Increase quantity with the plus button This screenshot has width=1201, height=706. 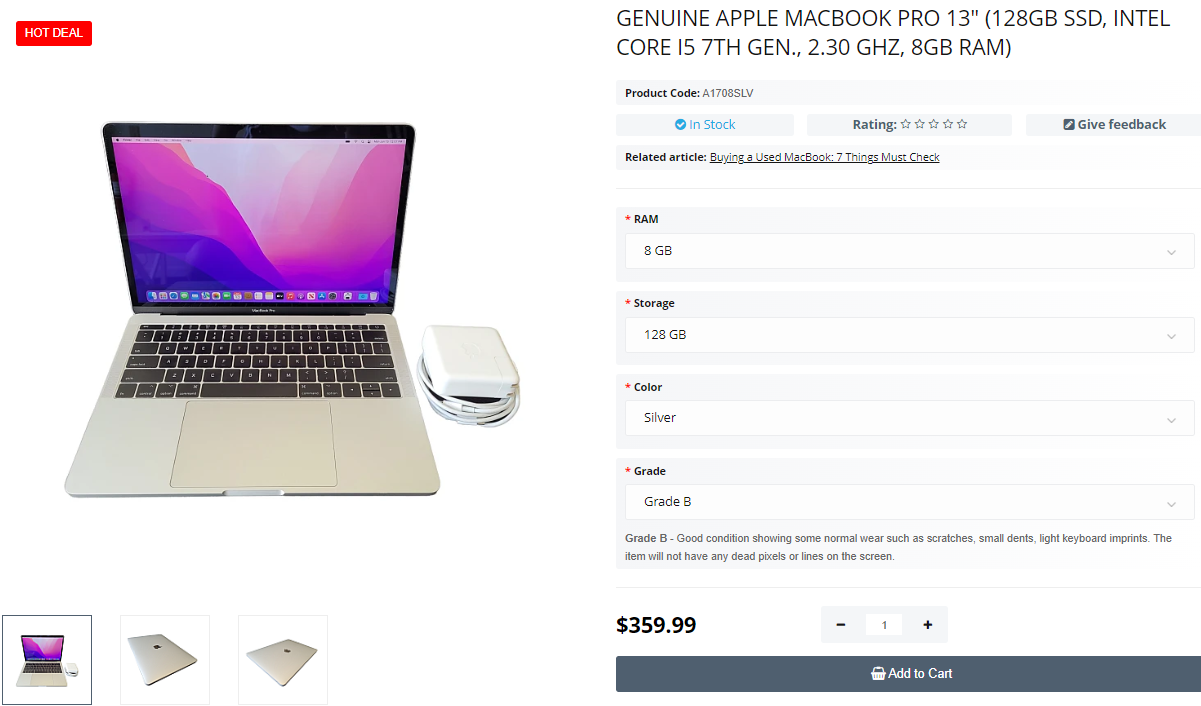(x=928, y=625)
